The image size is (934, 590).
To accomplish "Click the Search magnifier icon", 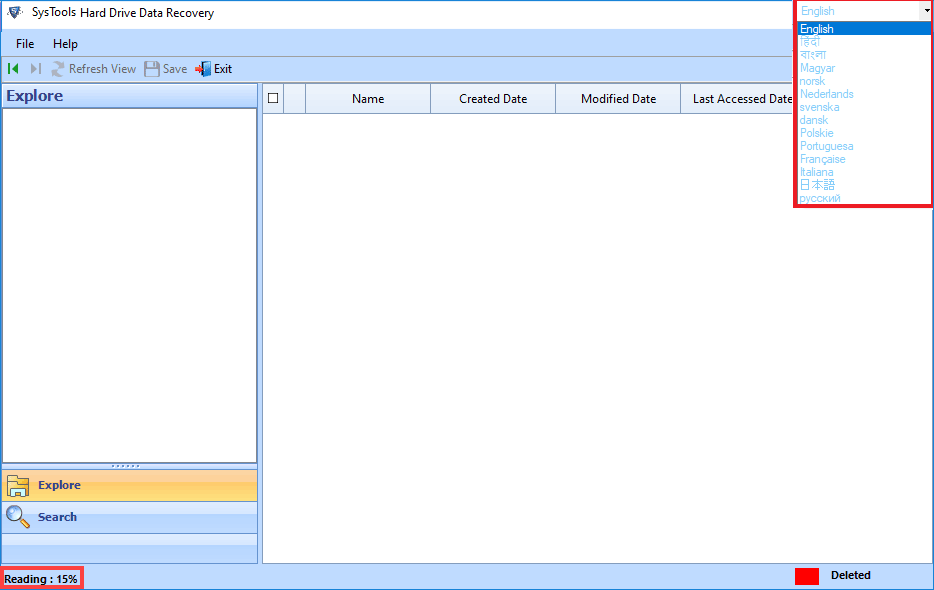I will 18,517.
